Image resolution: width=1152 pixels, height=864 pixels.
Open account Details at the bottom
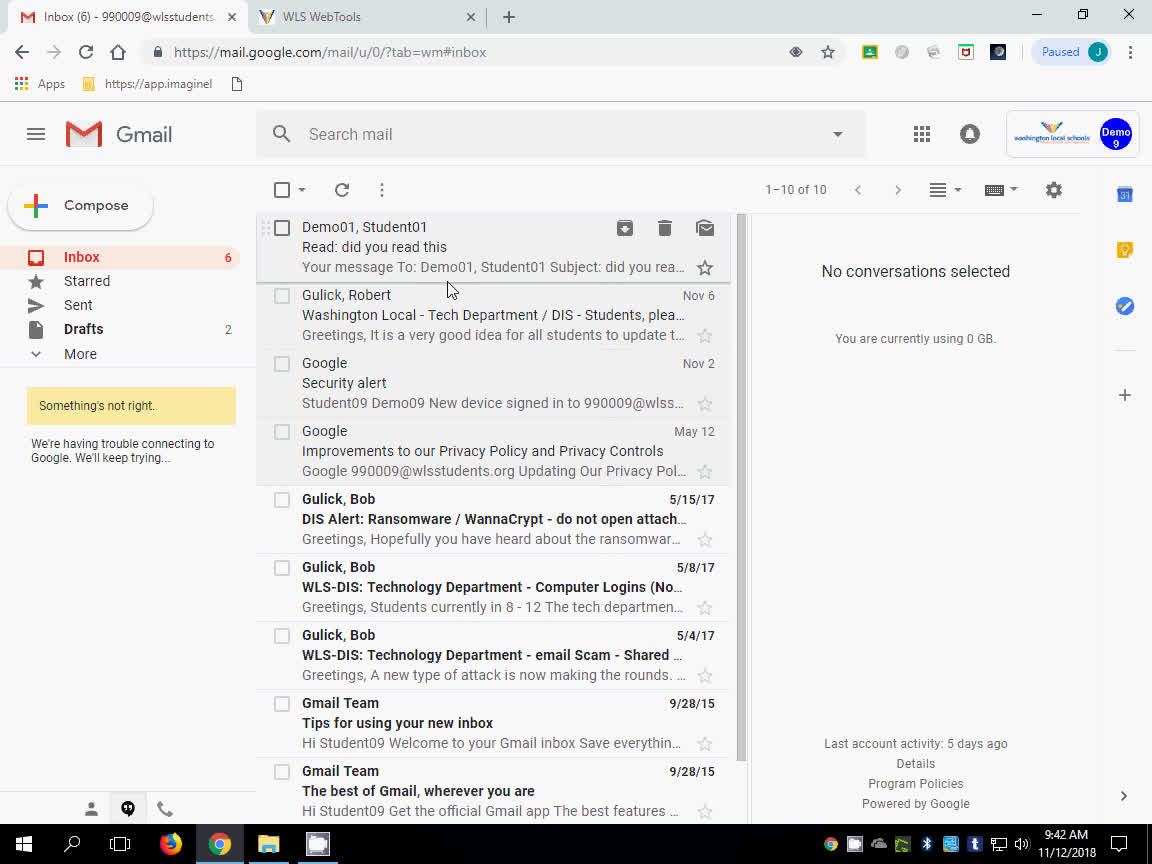click(x=915, y=763)
